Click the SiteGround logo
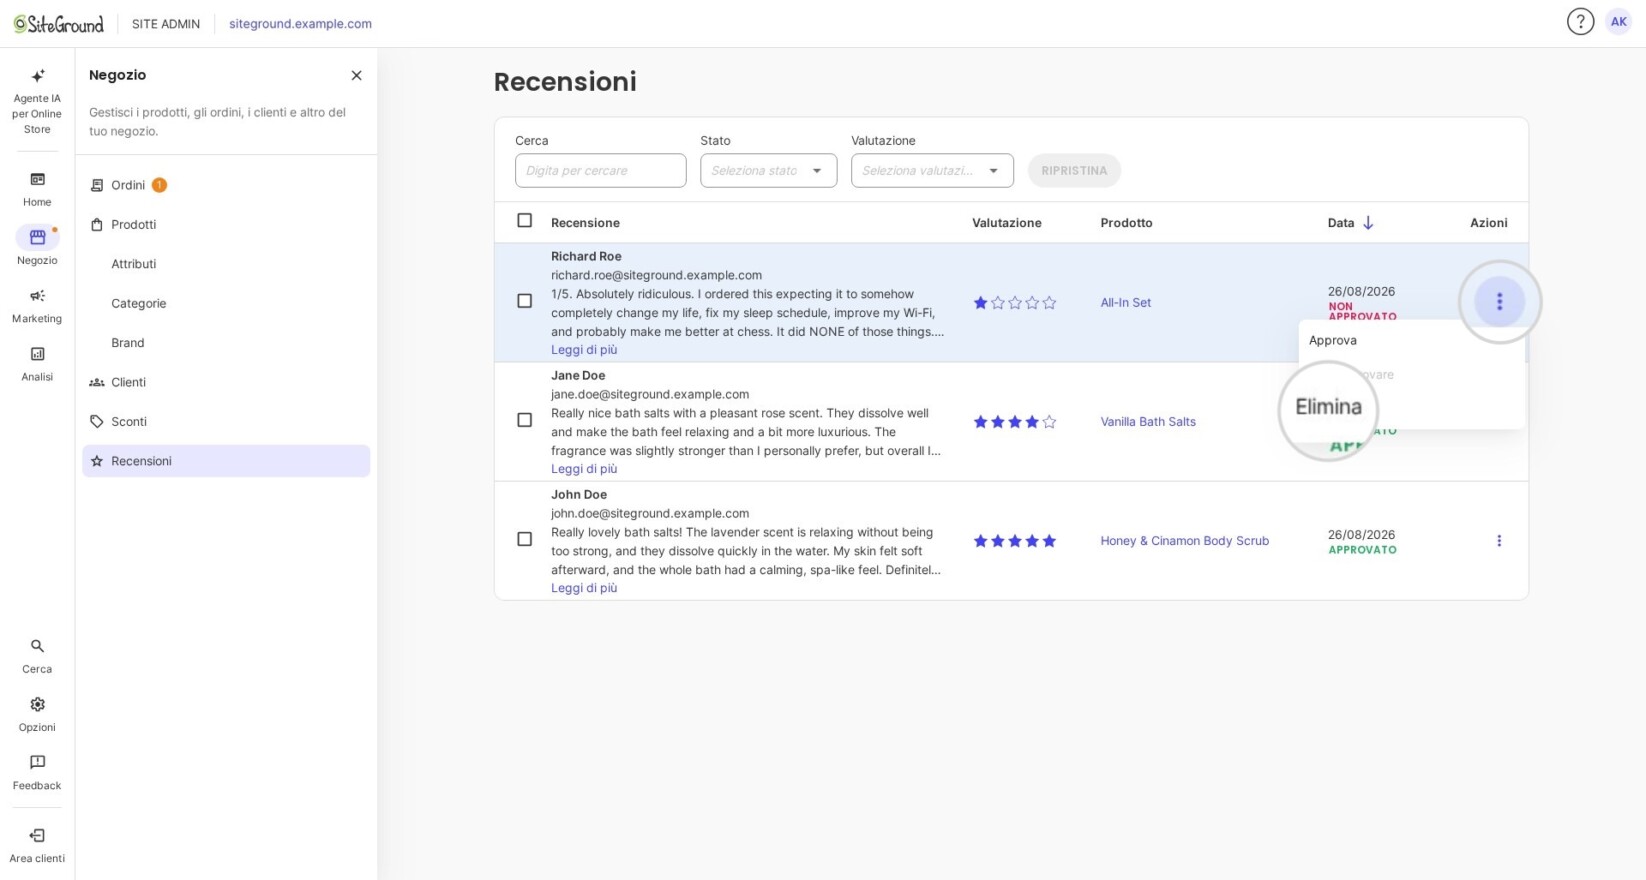This screenshot has height=880, width=1646. (59, 24)
